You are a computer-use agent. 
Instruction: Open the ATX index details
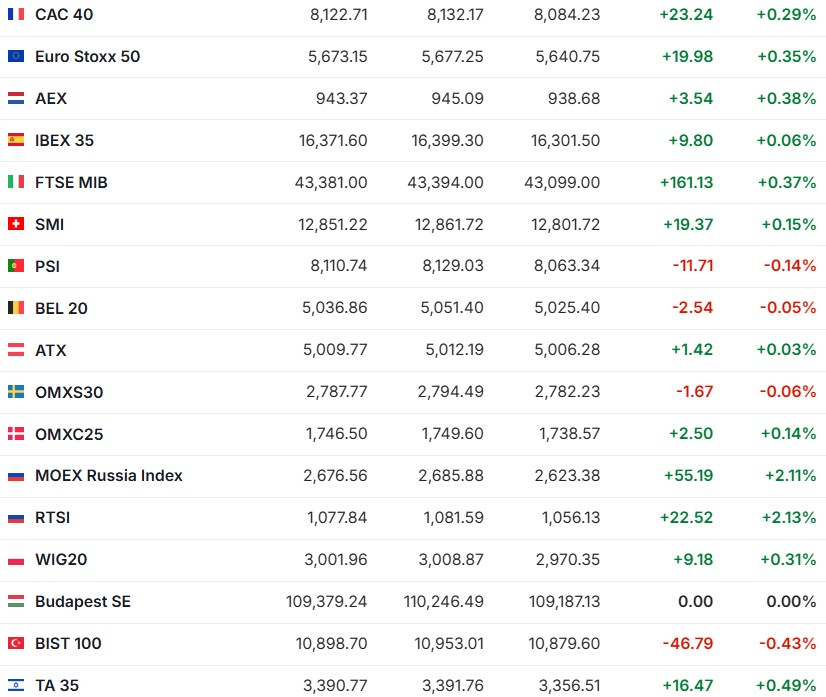point(50,350)
